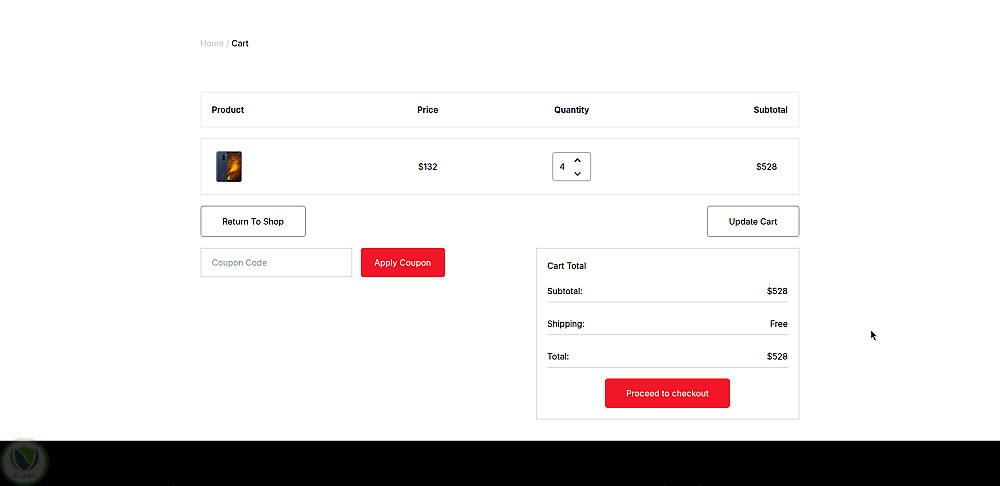Click the Cart Total heading
Viewport: 1000px width, 486px height.
tap(567, 266)
